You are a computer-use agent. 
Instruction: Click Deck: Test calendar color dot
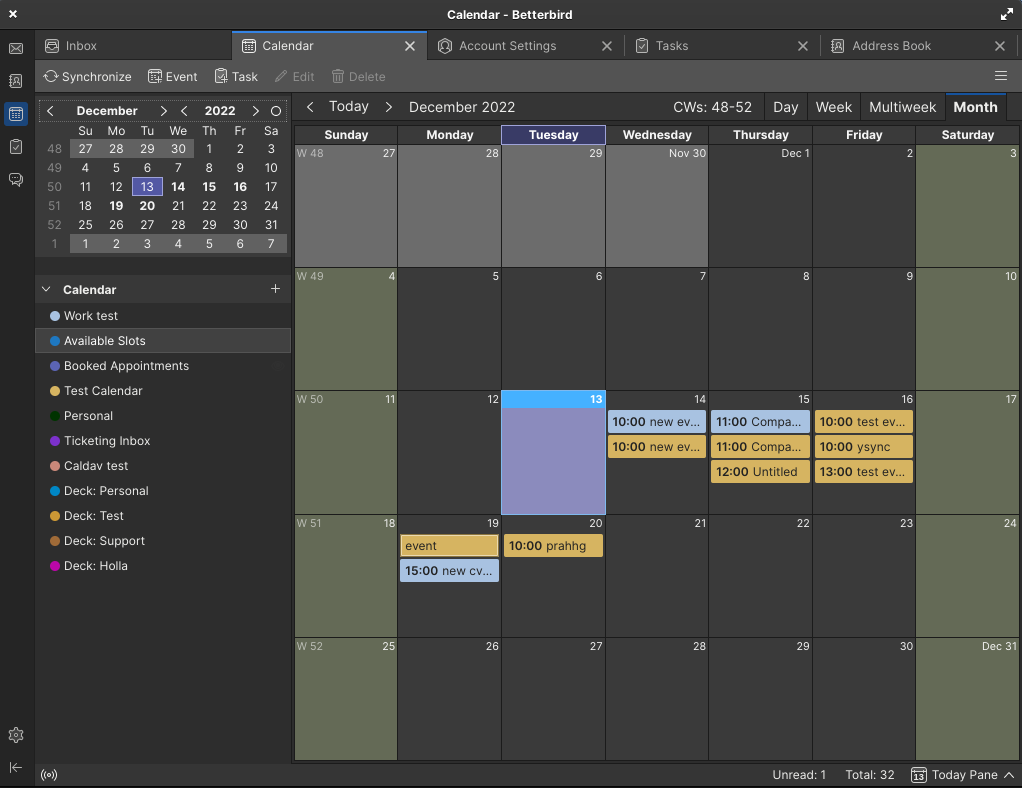55,516
